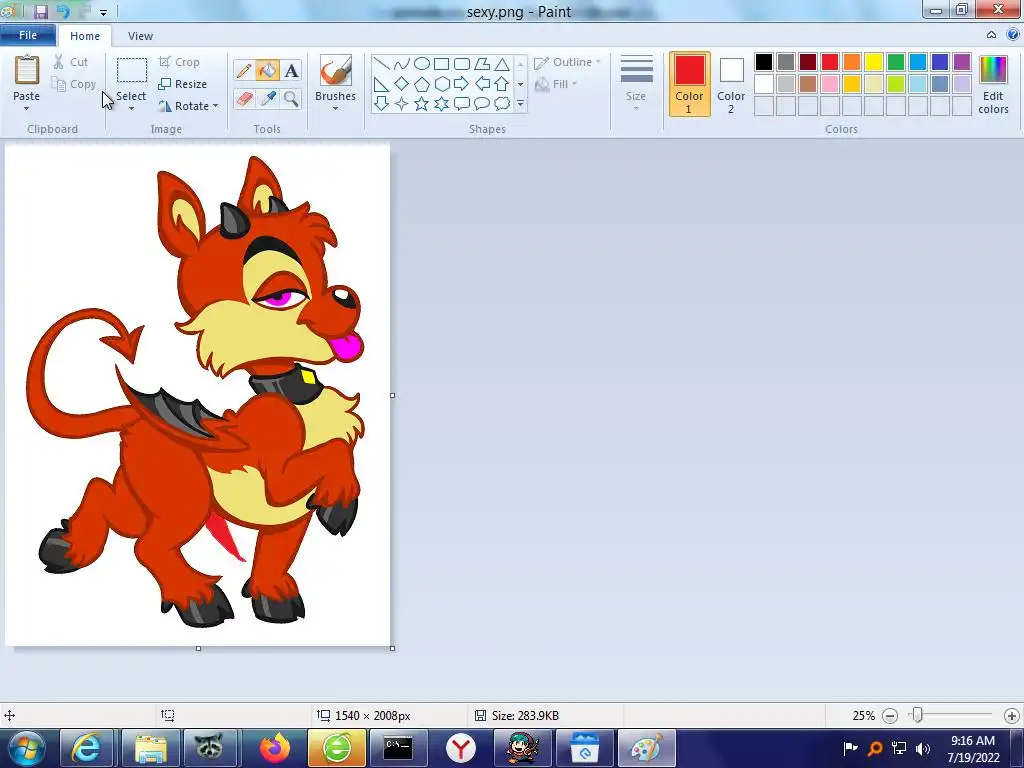Choose the Hexagon shape

pos(441,84)
